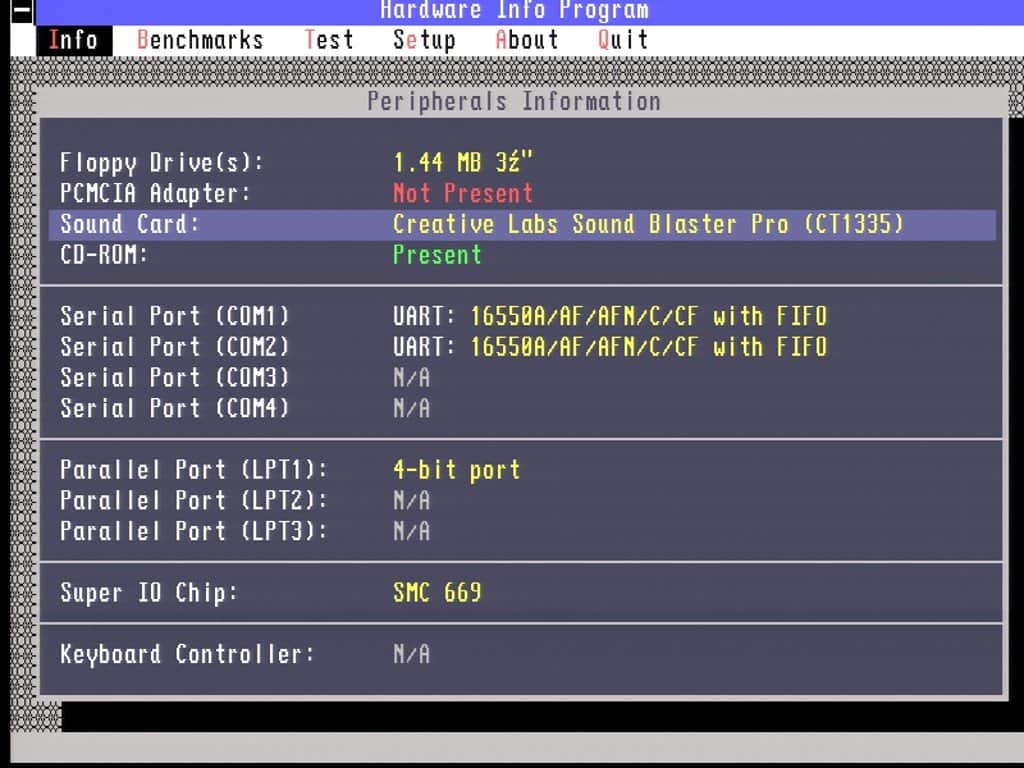Click the red Not Present value
This screenshot has width=1024, height=768.
pyautogui.click(x=463, y=193)
